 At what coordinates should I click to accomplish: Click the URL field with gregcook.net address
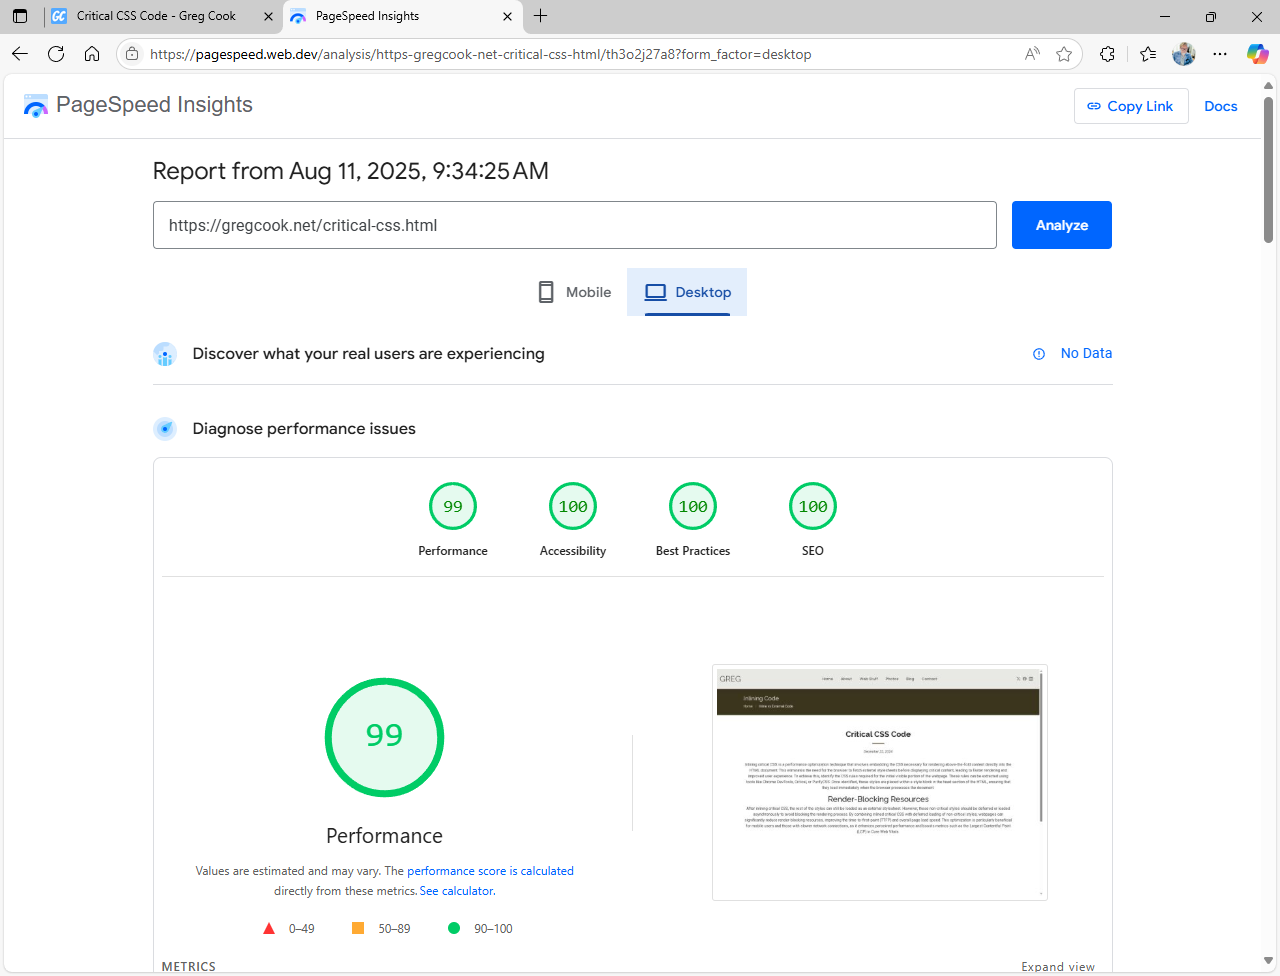[x=575, y=225]
